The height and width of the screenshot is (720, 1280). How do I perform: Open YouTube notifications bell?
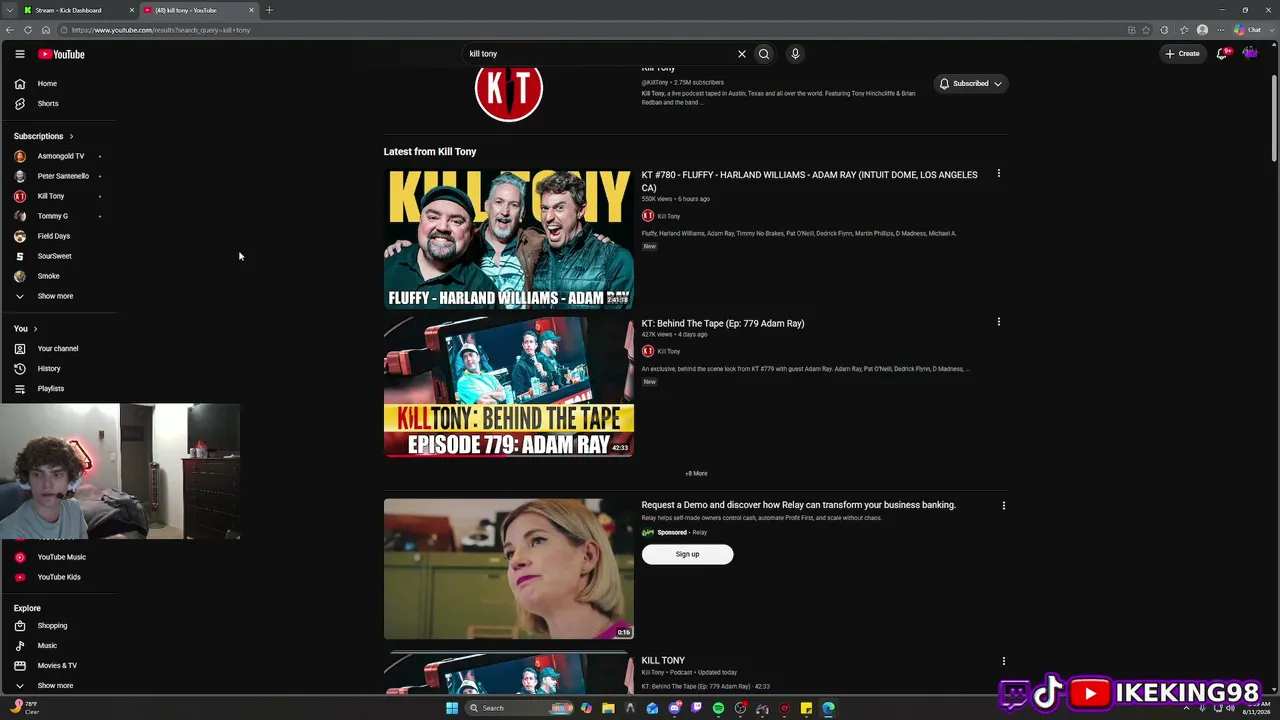coord(1221,54)
